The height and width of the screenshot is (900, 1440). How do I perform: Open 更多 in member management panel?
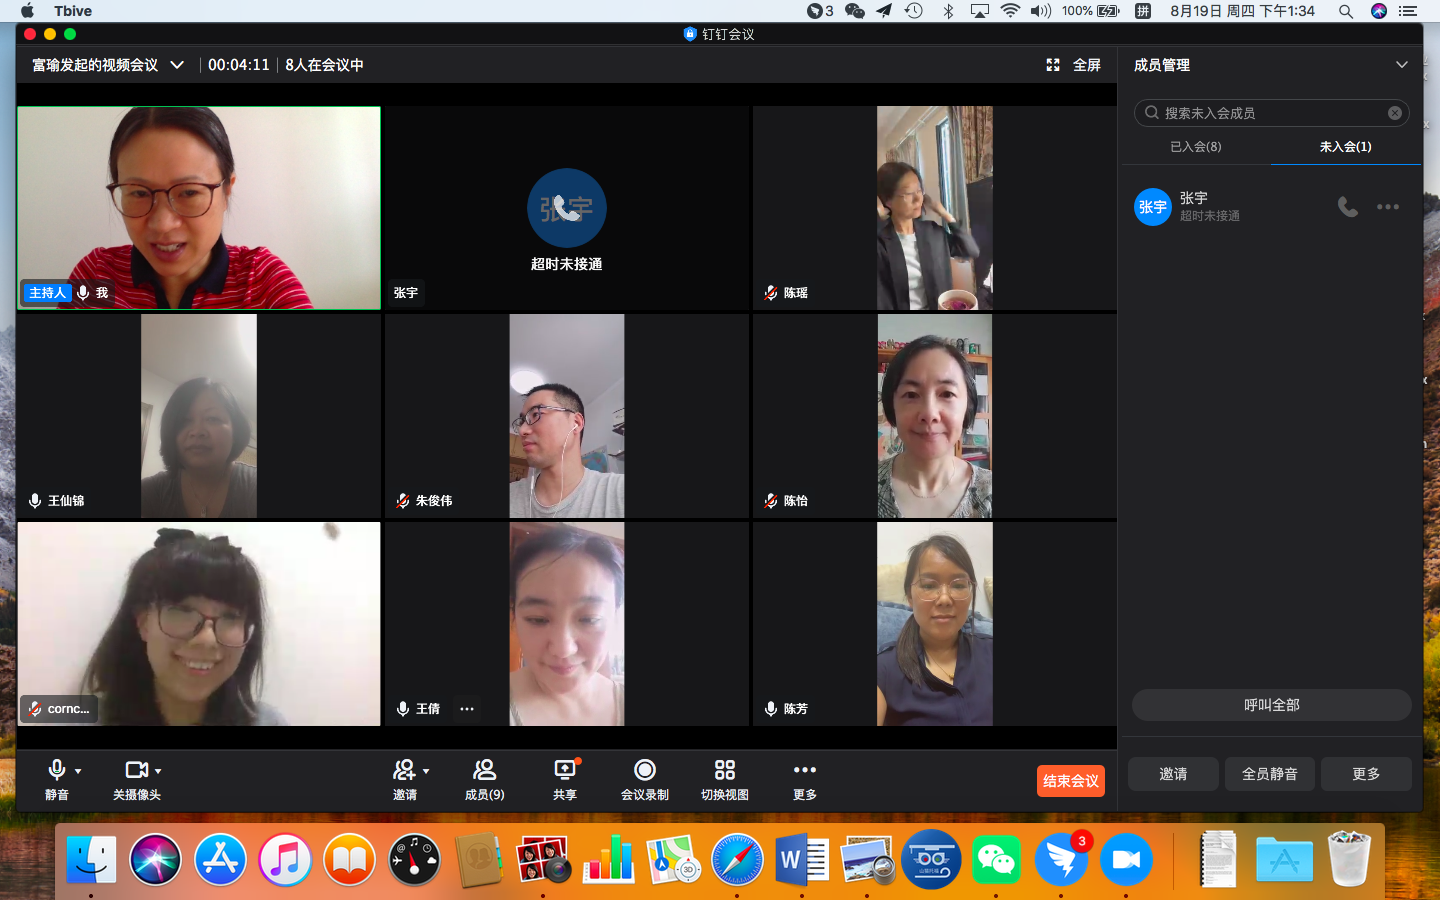1366,774
